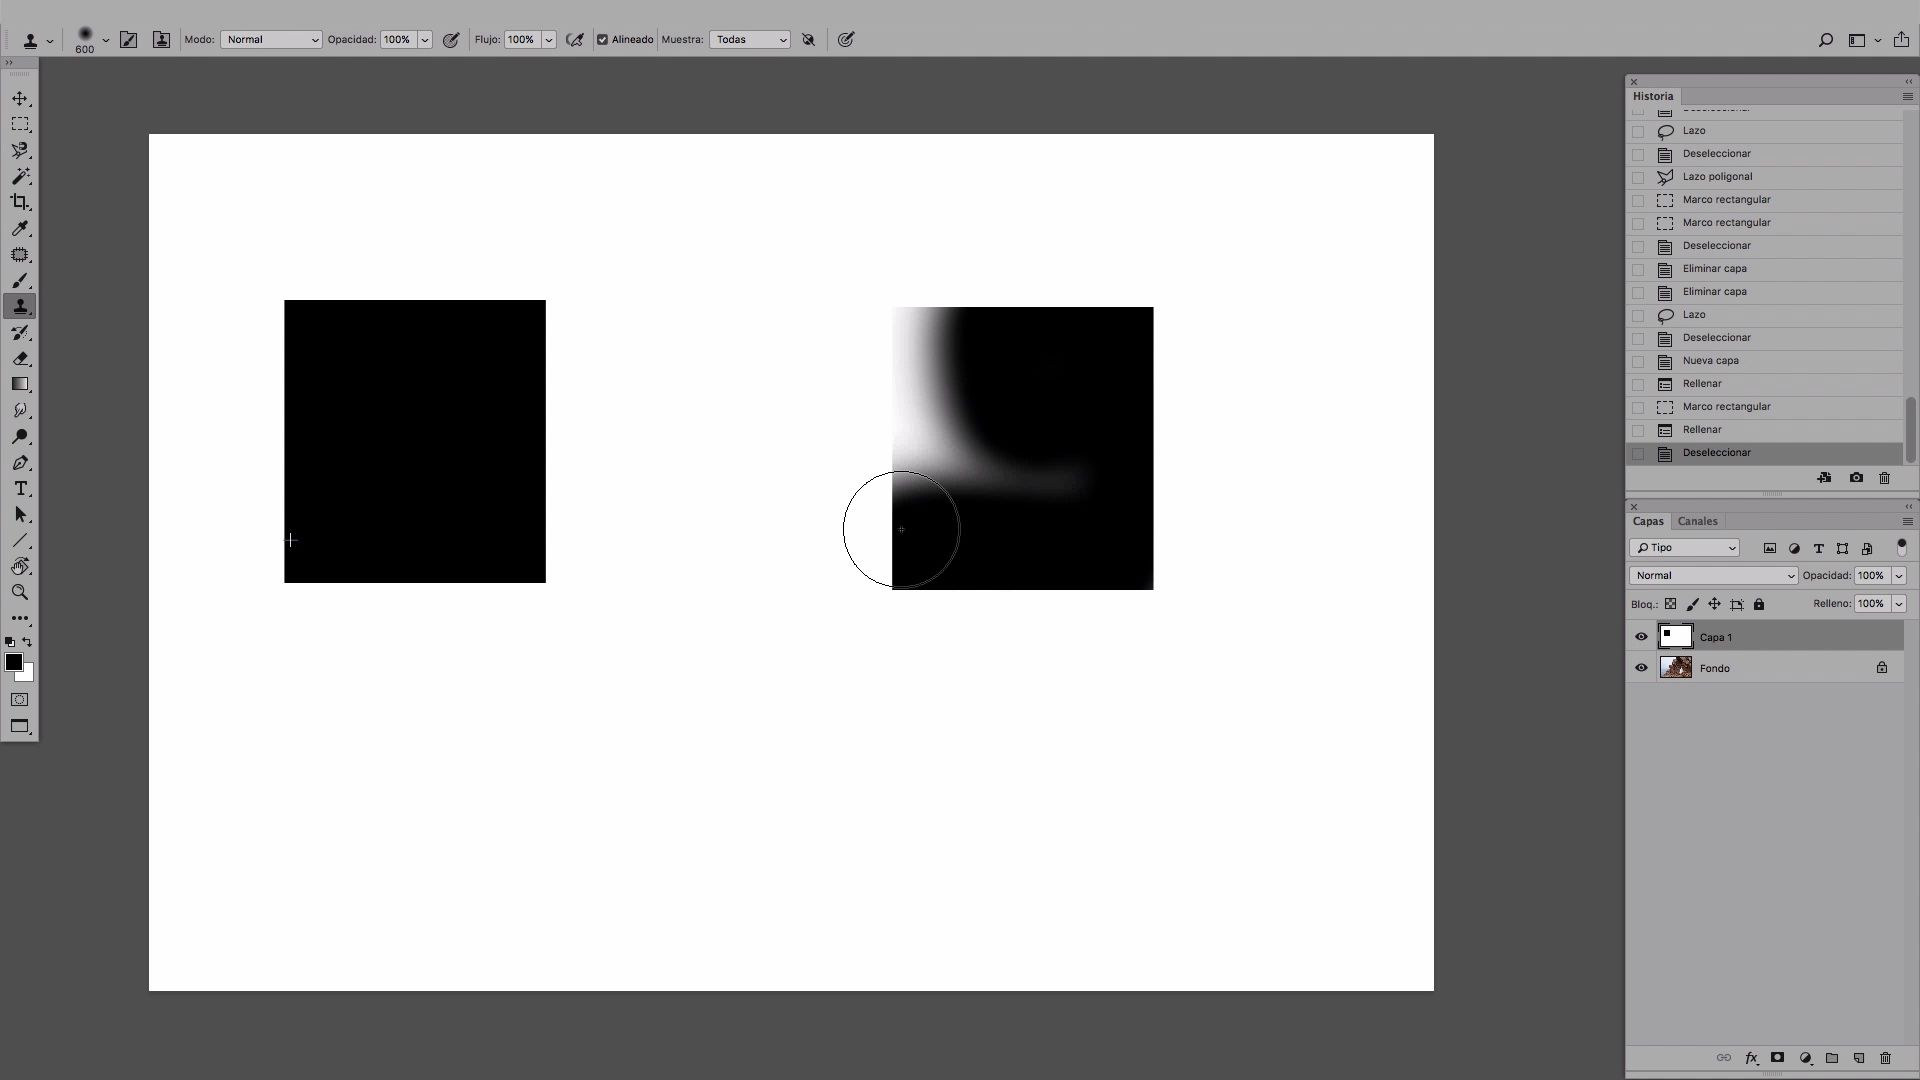This screenshot has width=1920, height=1080.
Task: Open the share document icon
Action: pyautogui.click(x=1901, y=40)
